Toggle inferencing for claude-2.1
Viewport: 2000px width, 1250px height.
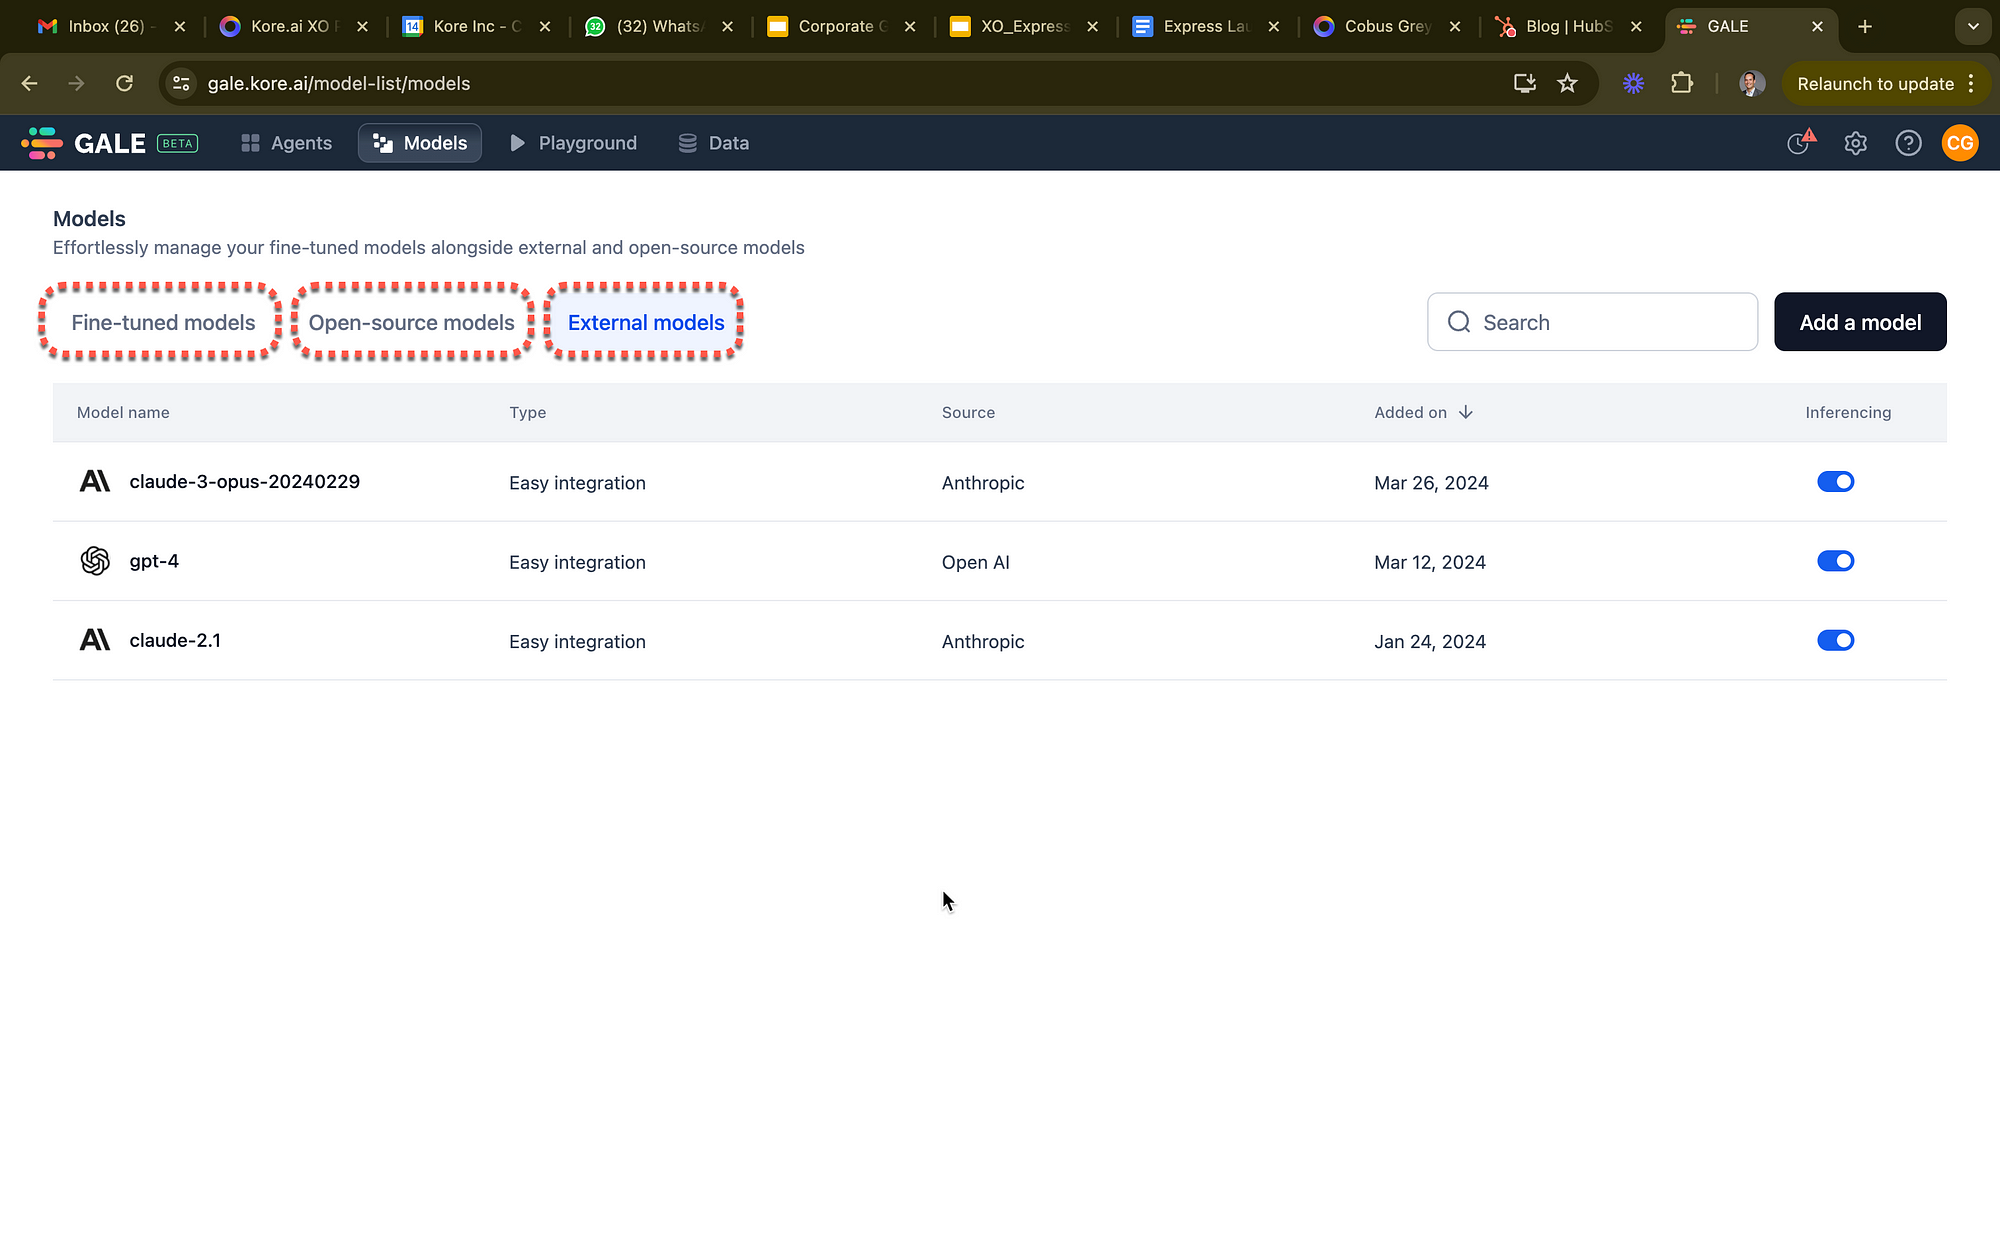(1836, 640)
